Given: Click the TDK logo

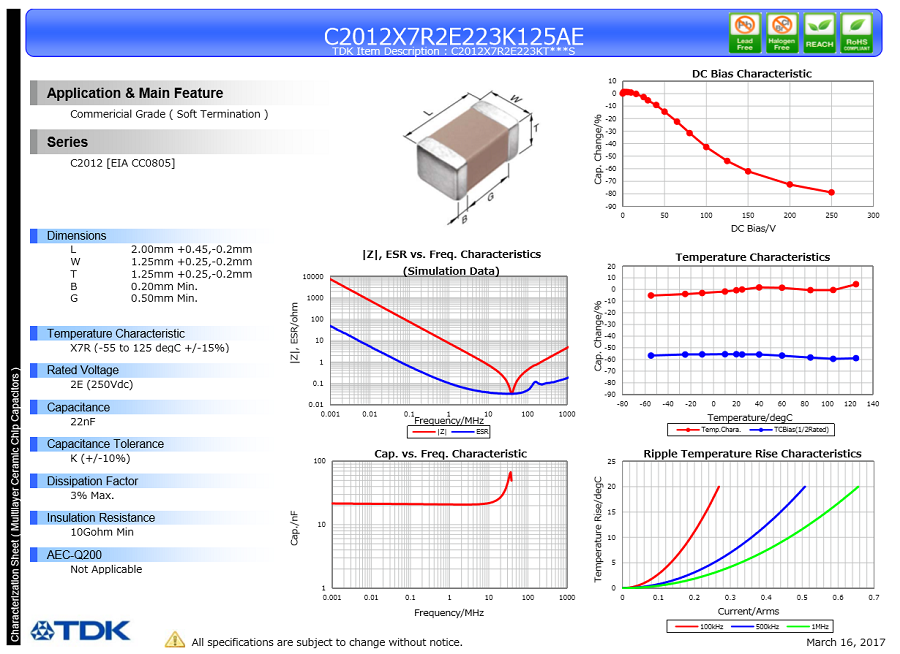Looking at the screenshot, I should pos(80,630).
